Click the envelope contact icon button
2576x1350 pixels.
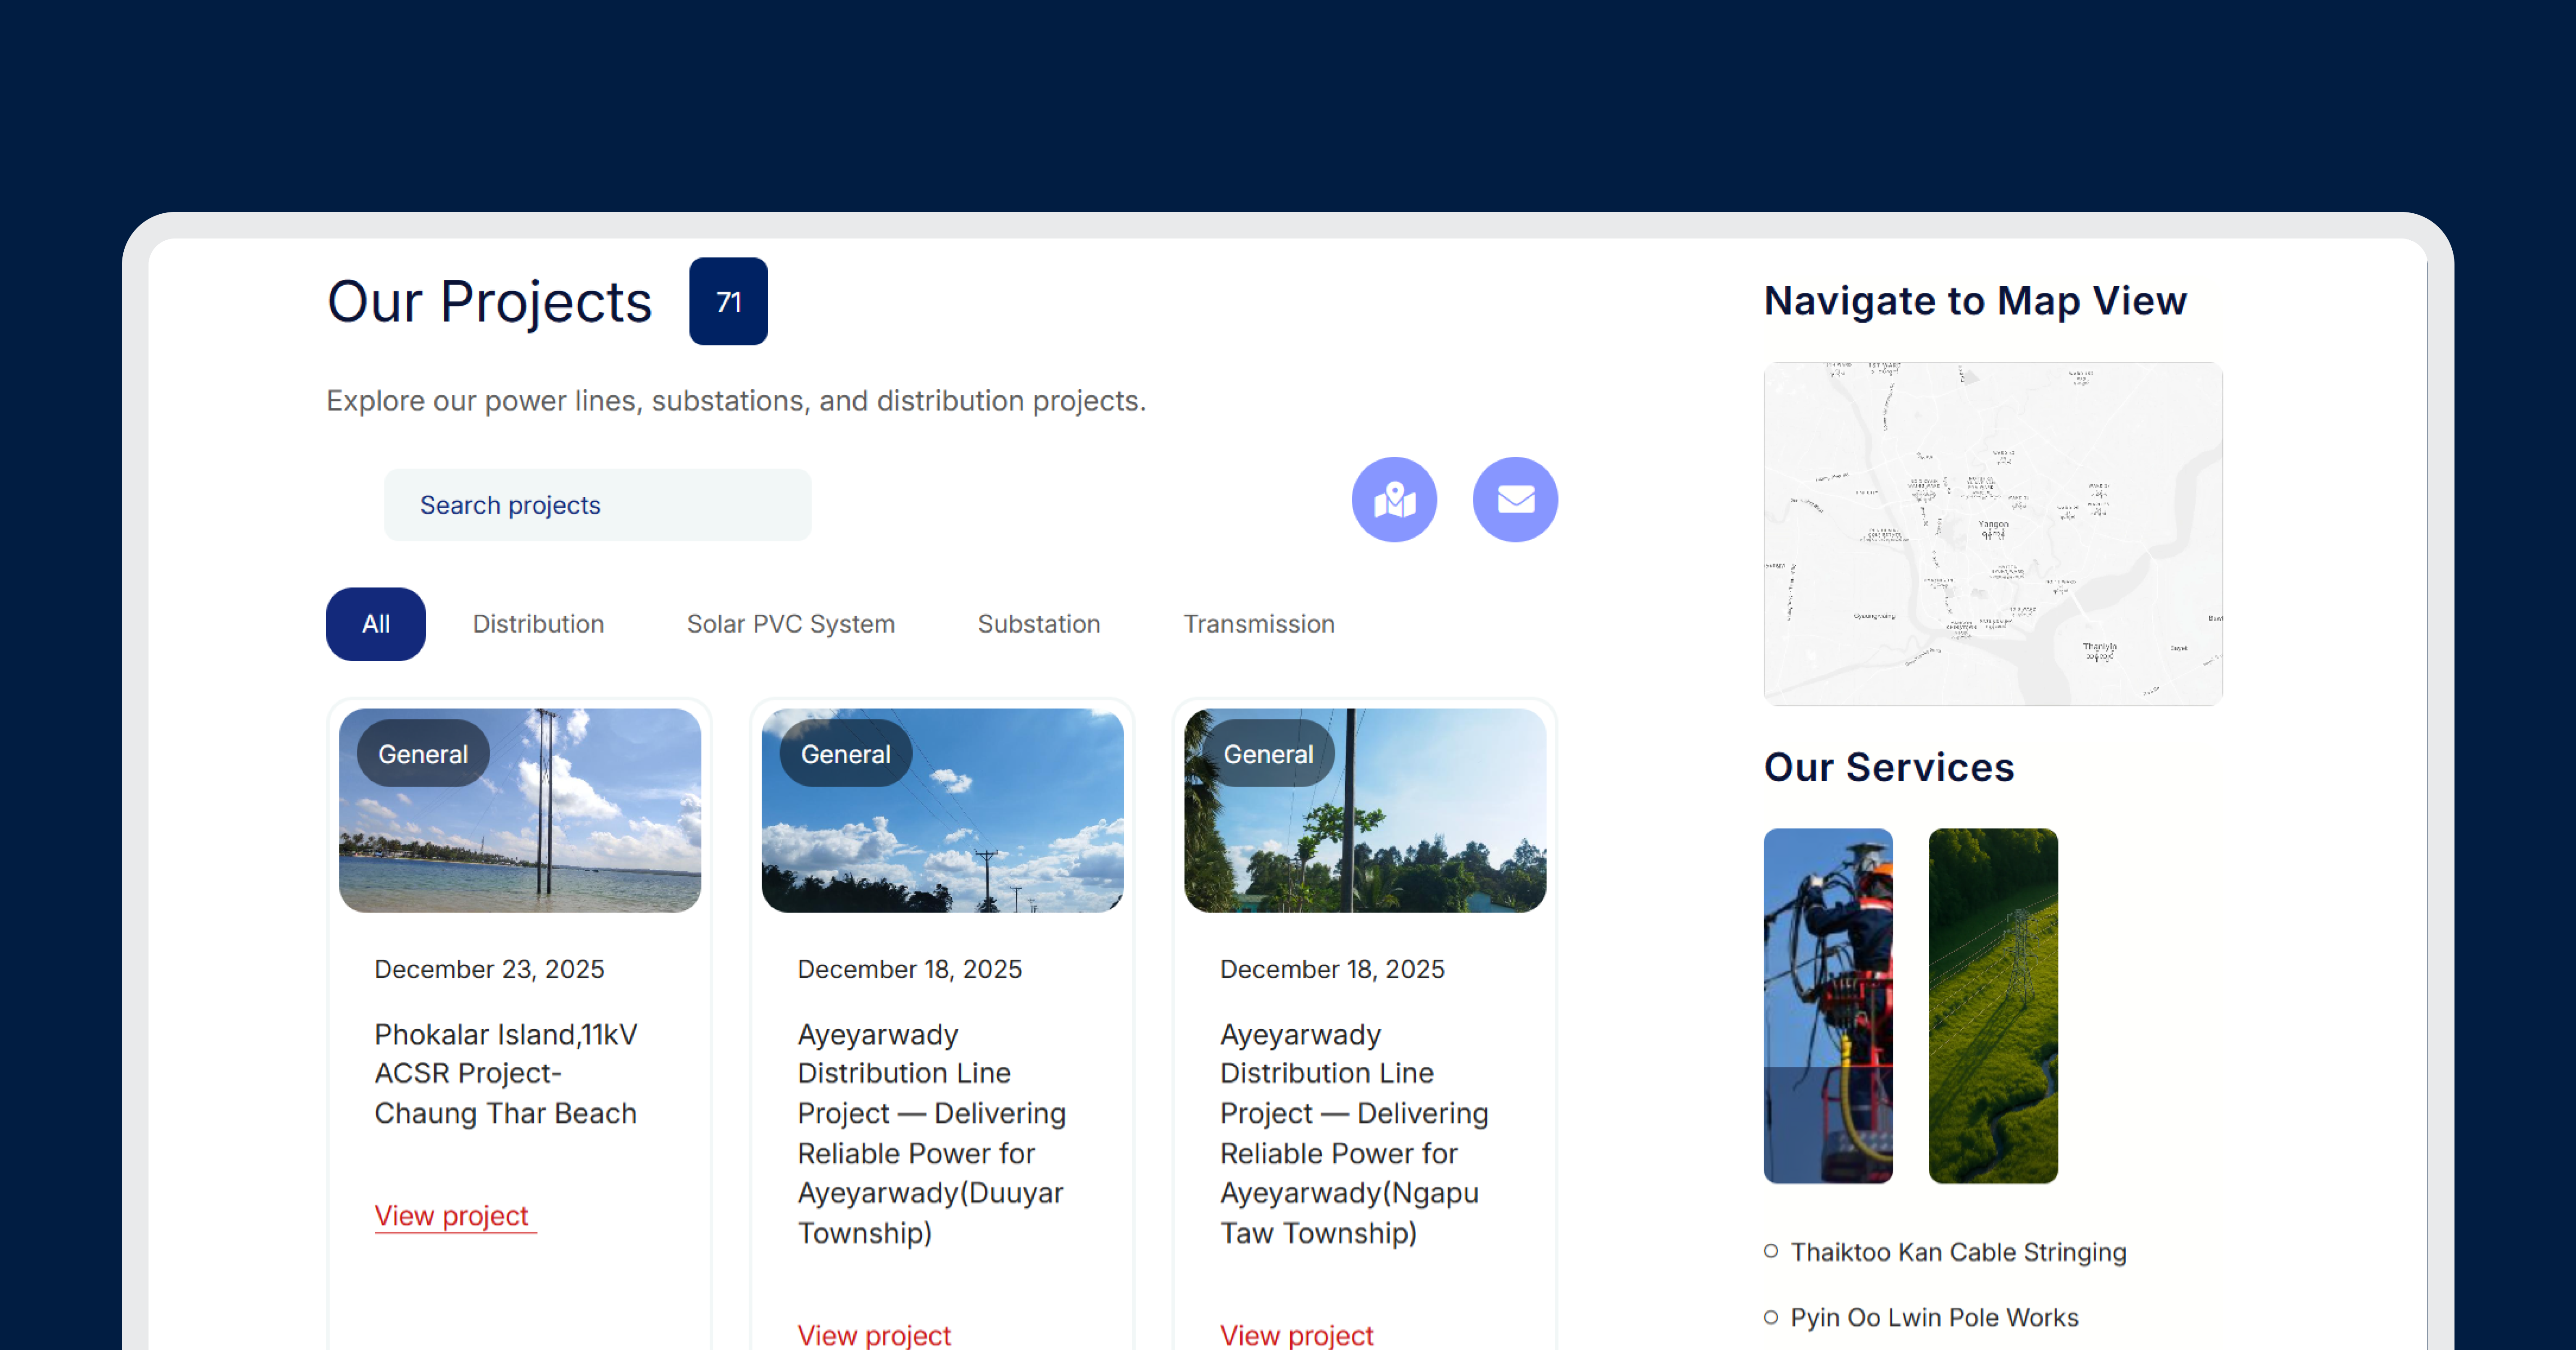(x=1515, y=500)
